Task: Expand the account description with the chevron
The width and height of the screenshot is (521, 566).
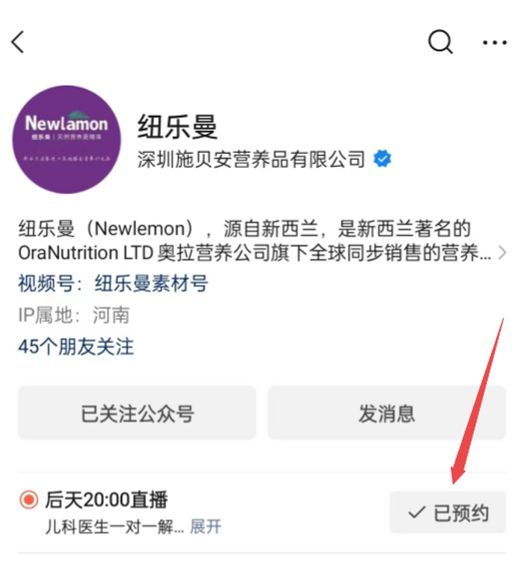Action: coord(502,253)
